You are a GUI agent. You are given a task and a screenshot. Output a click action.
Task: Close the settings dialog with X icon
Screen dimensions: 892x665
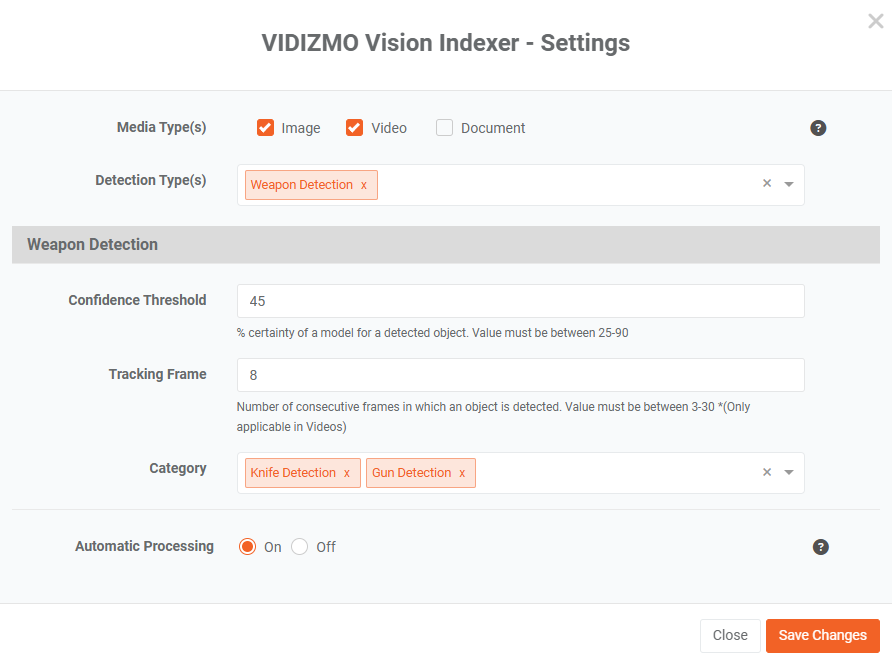click(876, 22)
